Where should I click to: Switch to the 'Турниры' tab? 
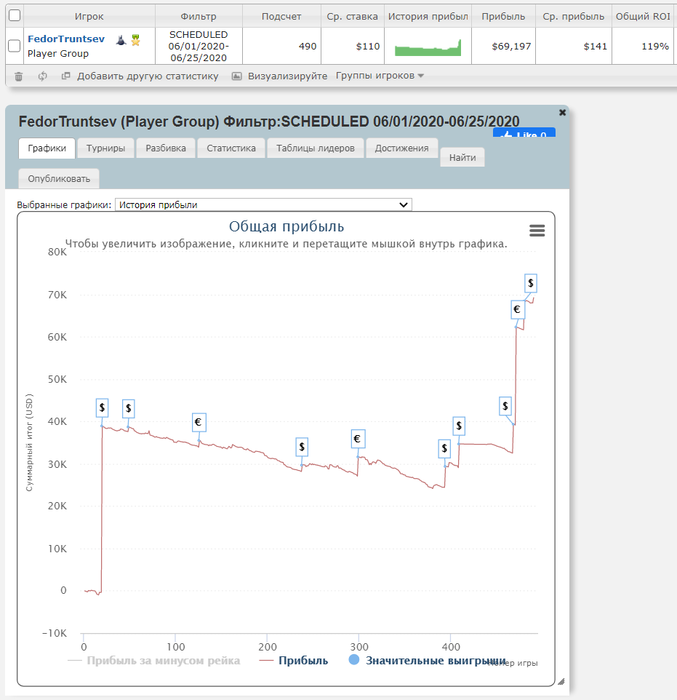point(106,148)
